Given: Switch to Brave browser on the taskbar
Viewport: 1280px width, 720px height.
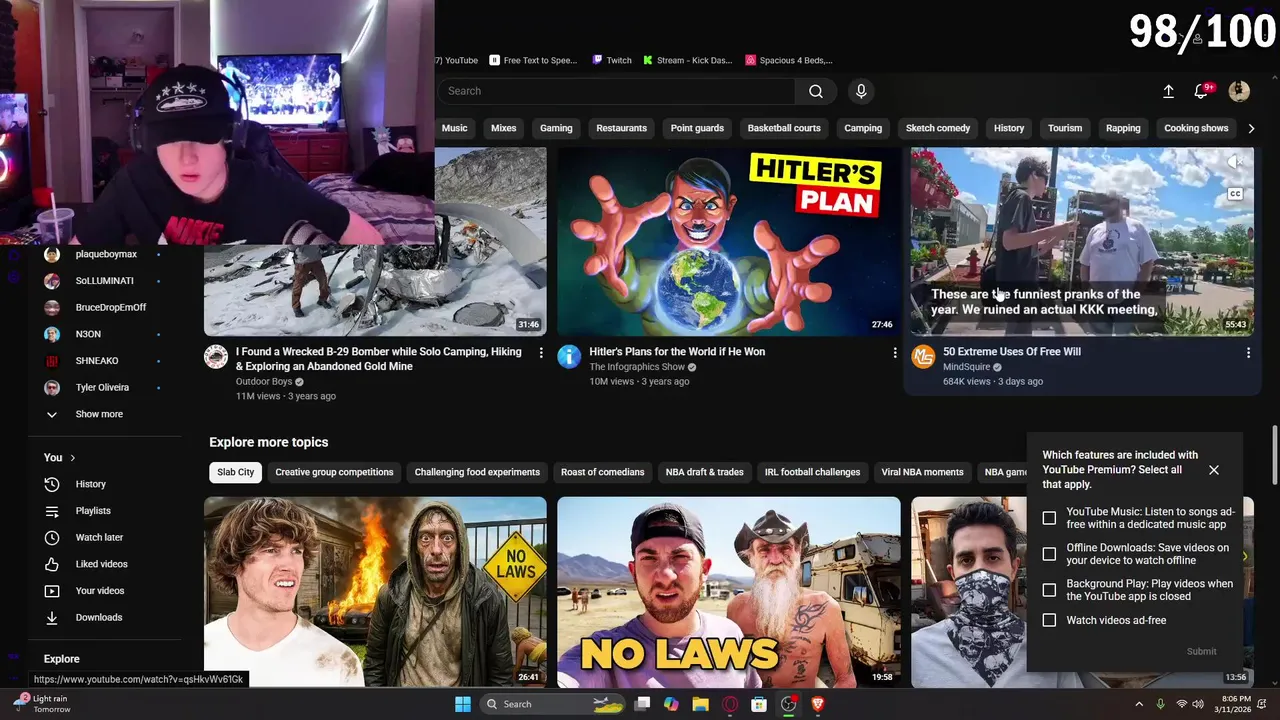Looking at the screenshot, I should pos(818,704).
